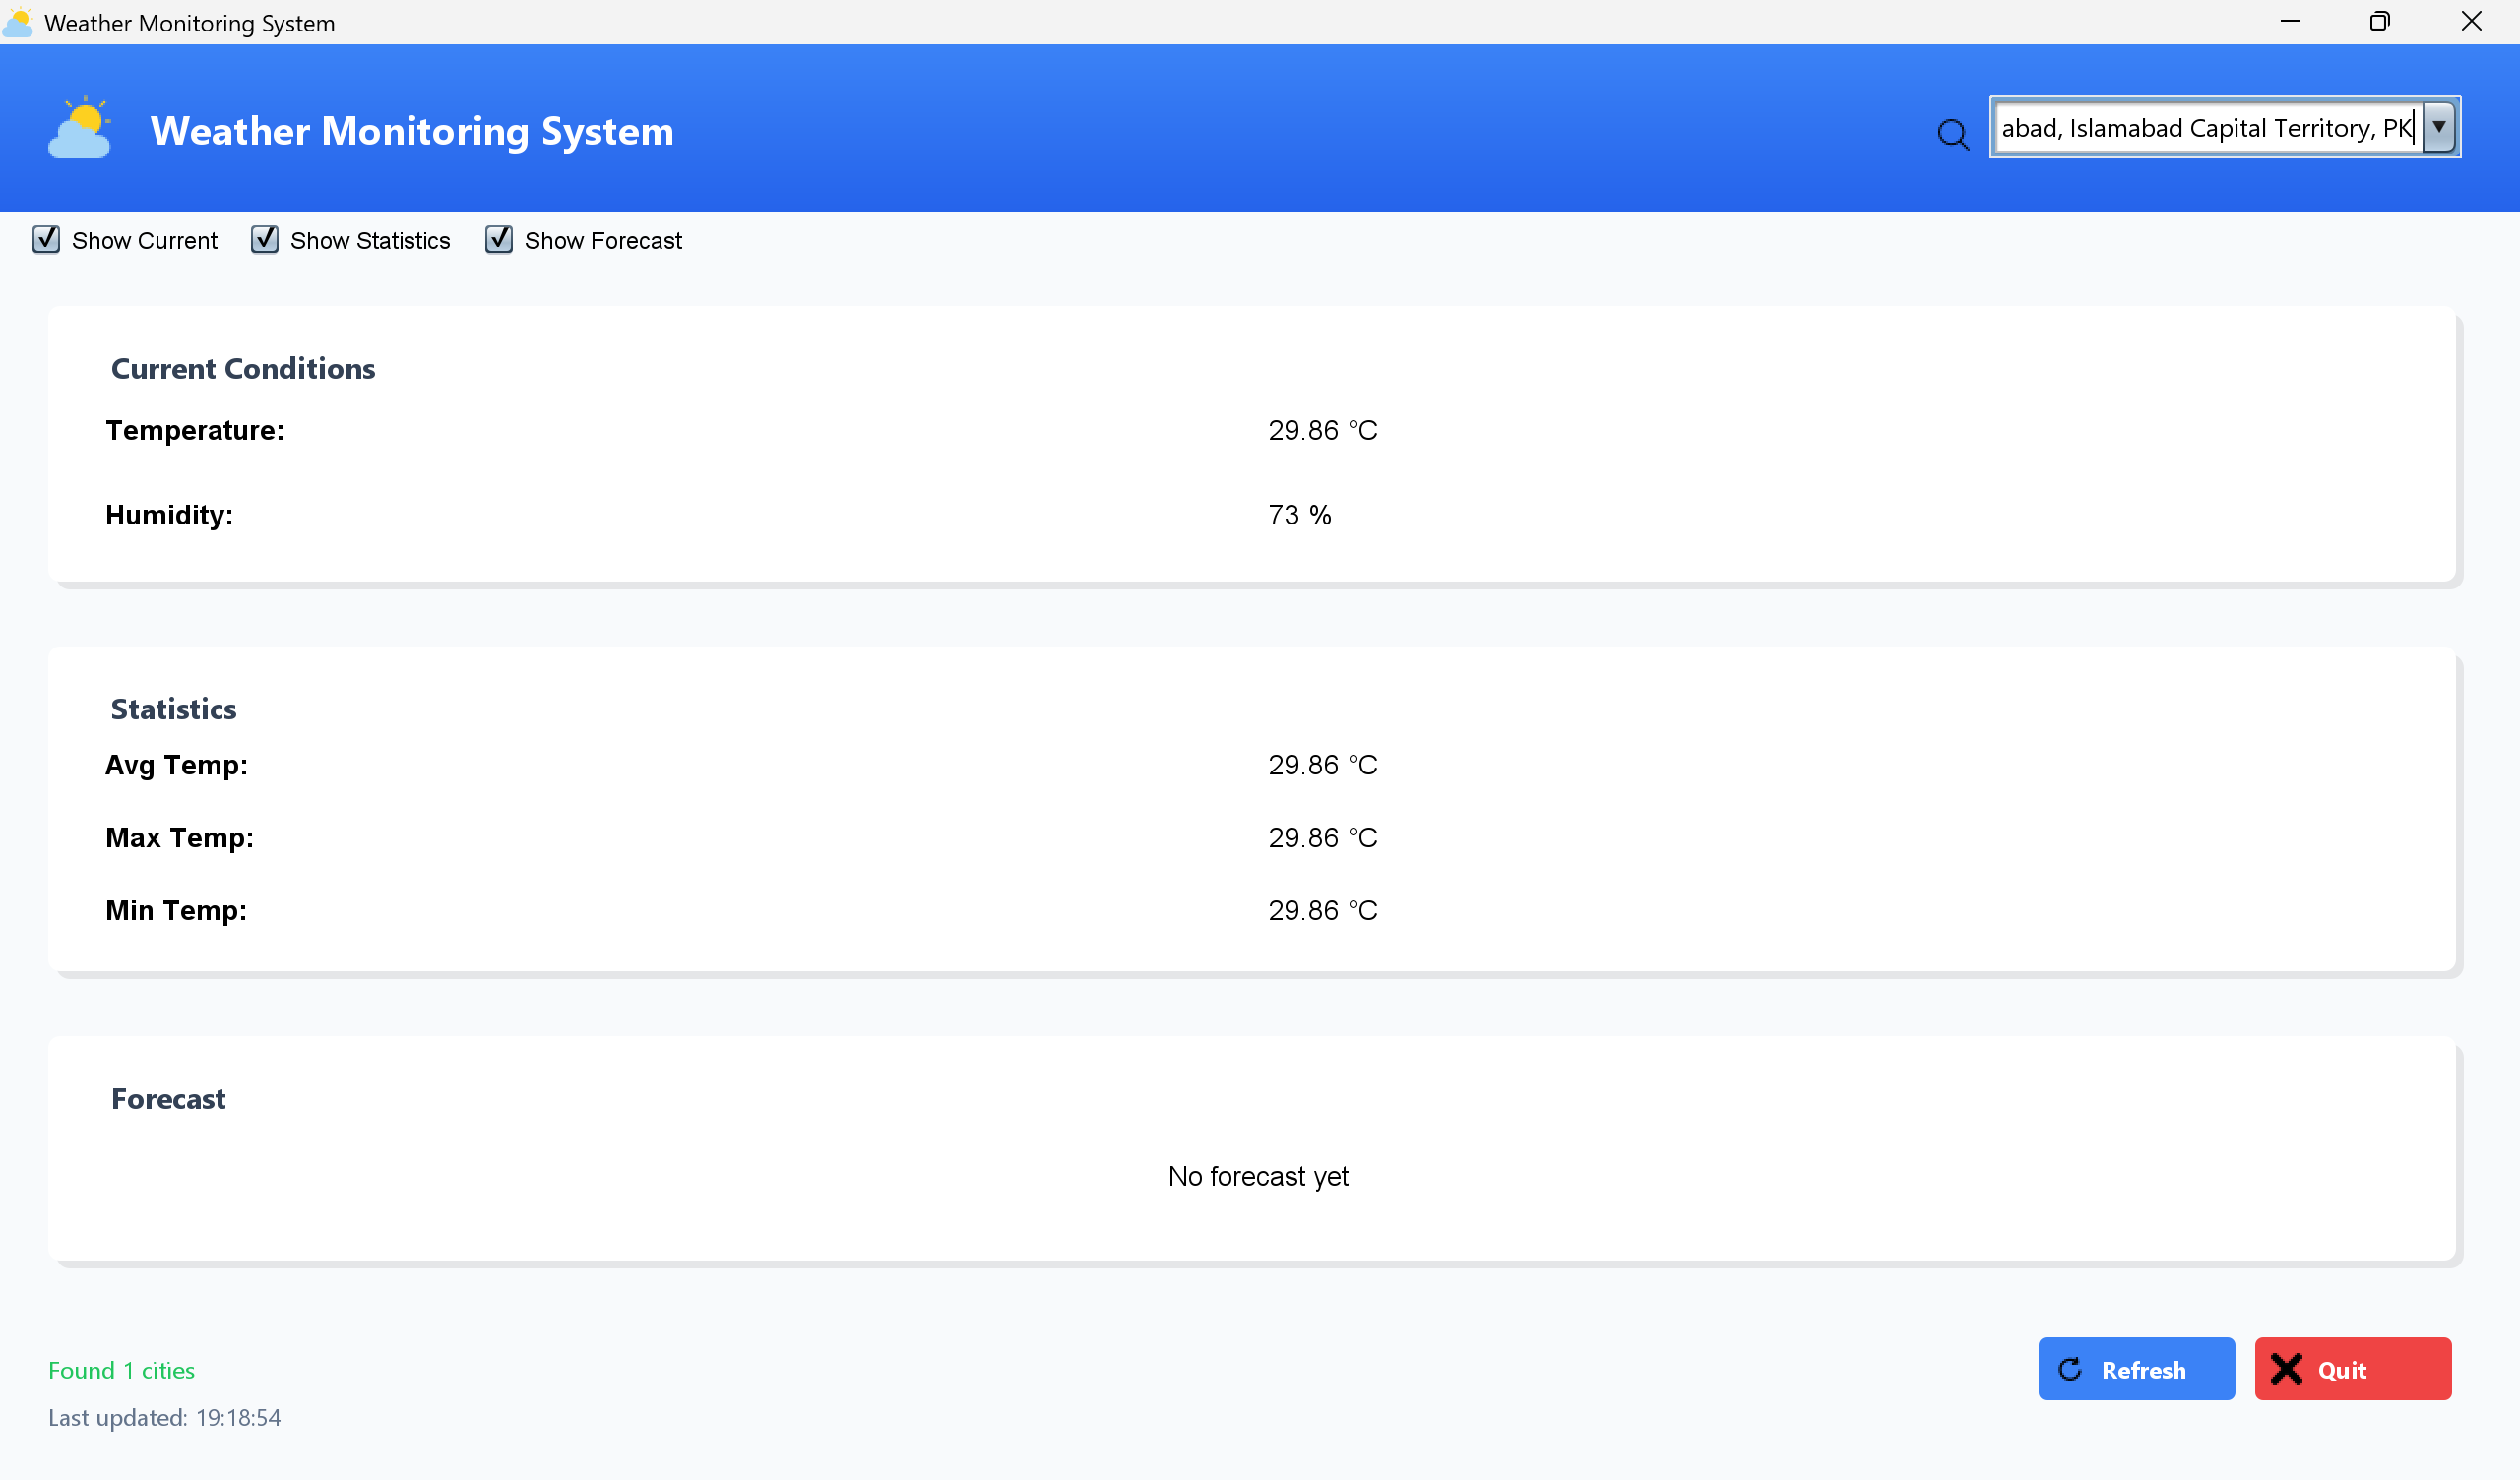Click the Forecast section heading

168,1099
